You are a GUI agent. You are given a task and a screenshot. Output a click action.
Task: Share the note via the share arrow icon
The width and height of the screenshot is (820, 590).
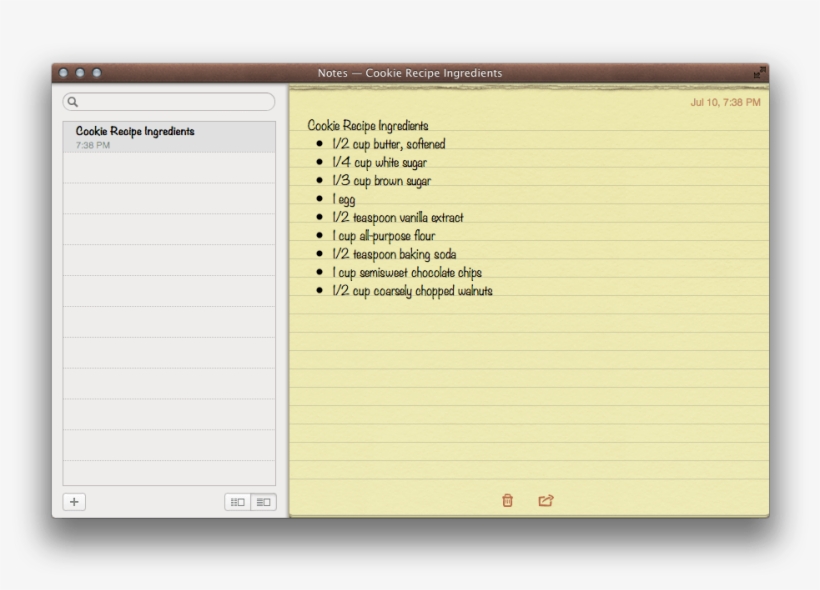[x=544, y=499]
